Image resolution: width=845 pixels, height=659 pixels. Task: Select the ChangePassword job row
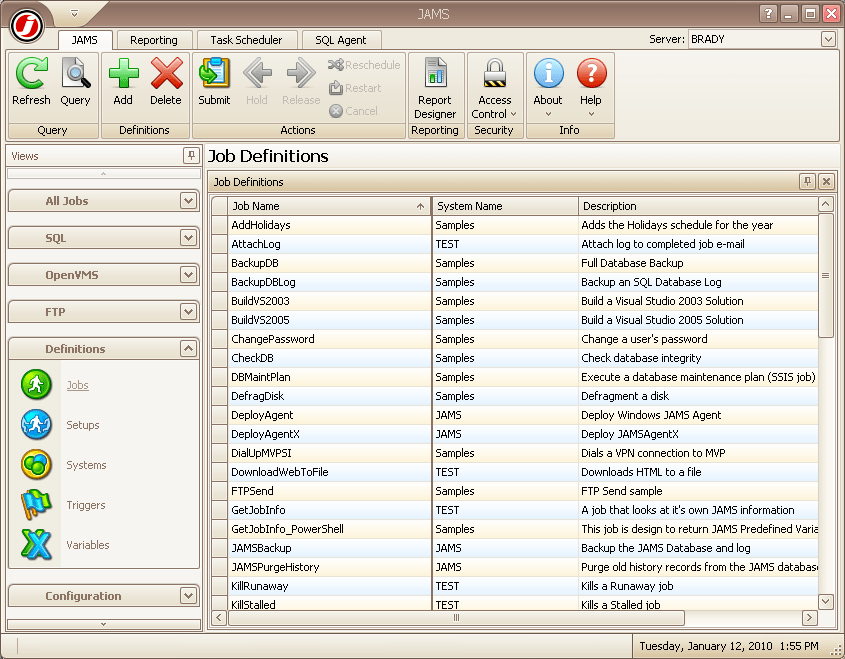(515, 339)
